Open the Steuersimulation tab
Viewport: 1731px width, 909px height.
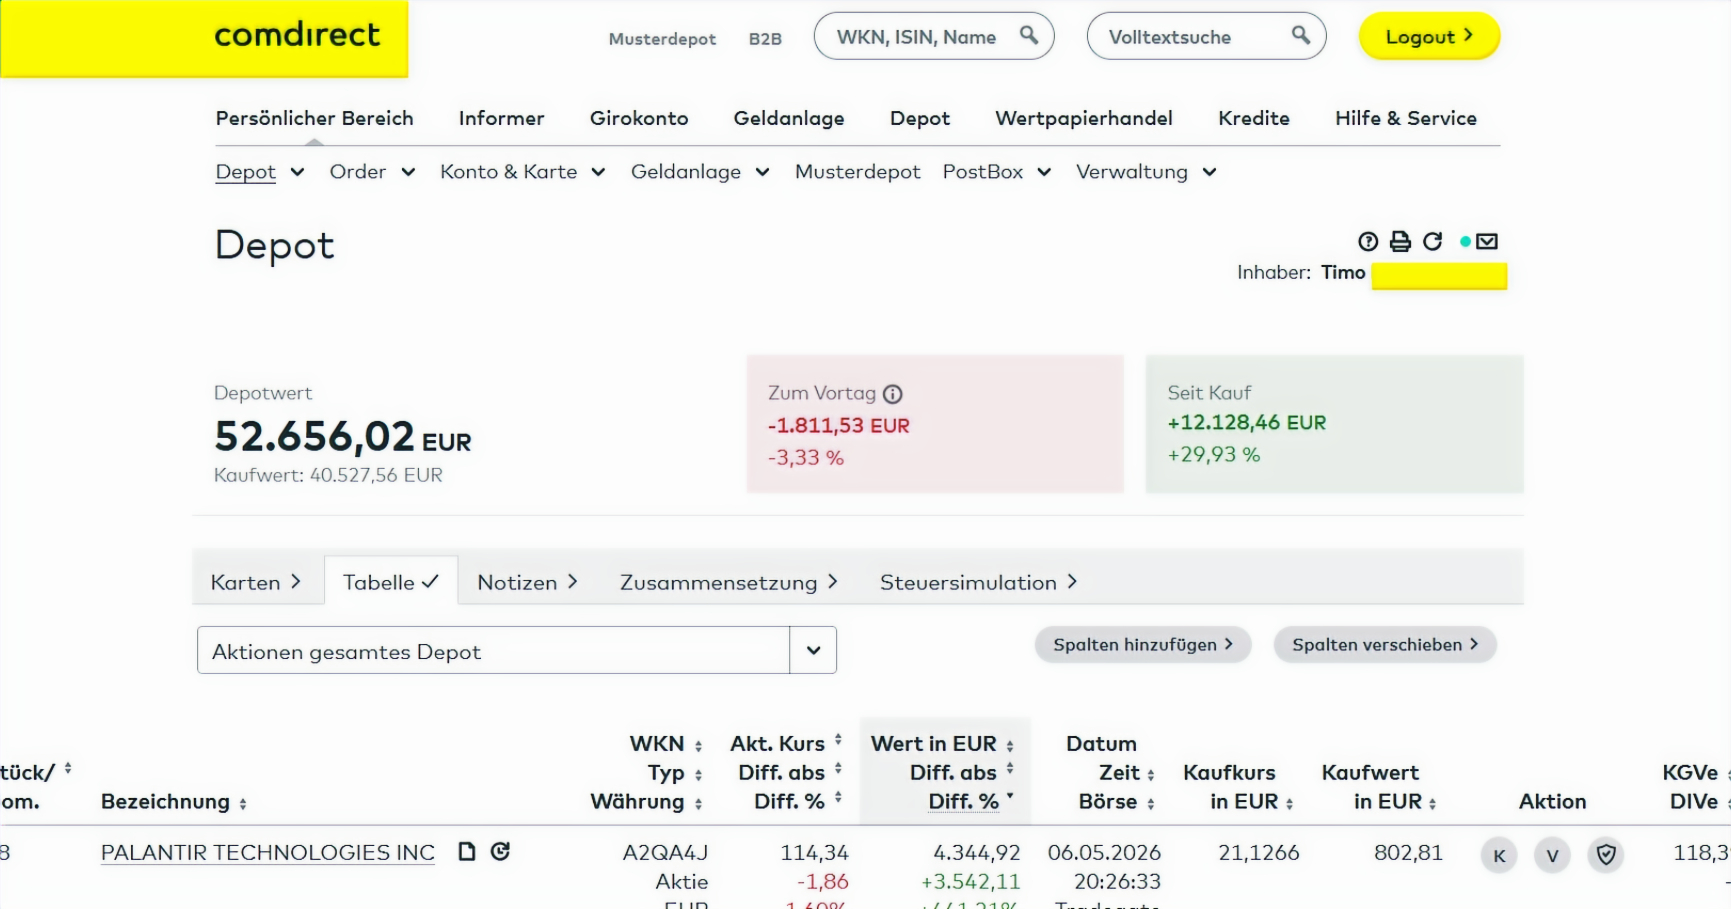[979, 582]
